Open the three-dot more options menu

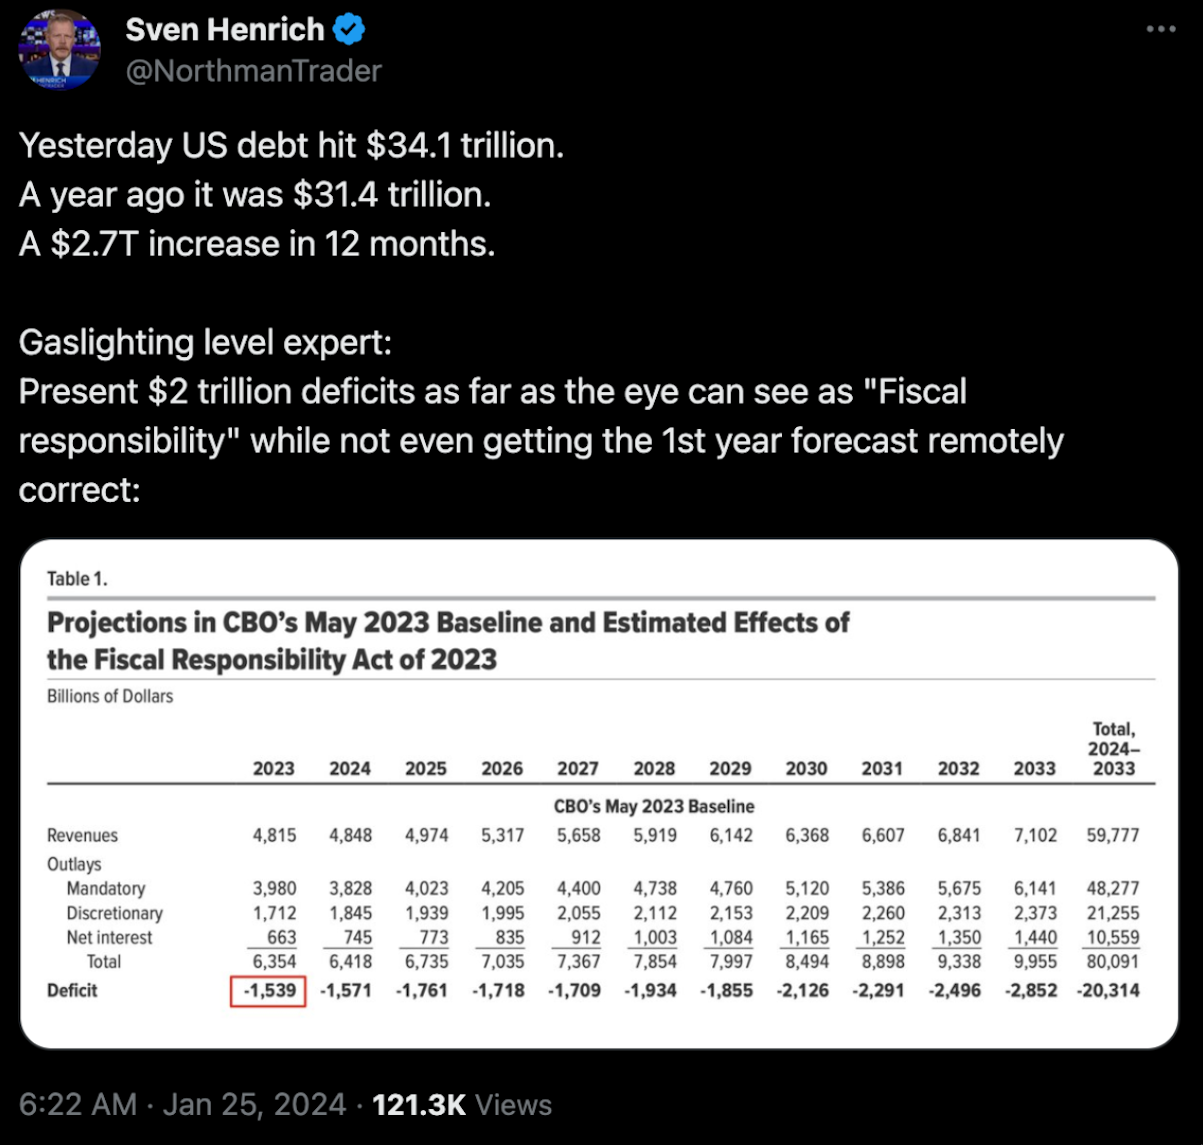(1160, 30)
